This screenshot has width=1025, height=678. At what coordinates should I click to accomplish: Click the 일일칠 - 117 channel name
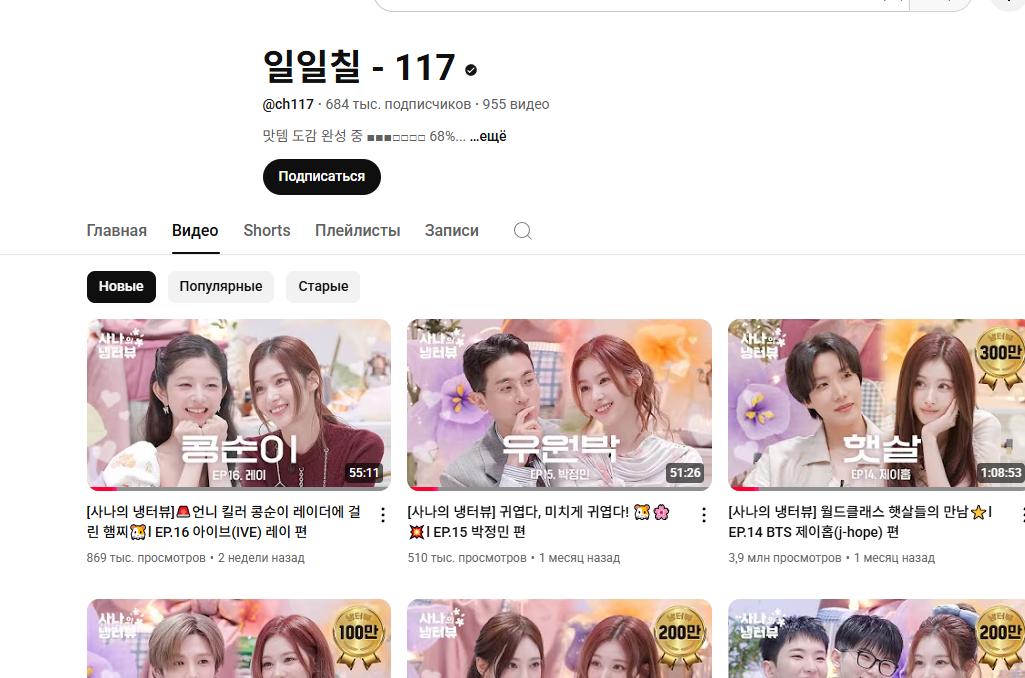[359, 67]
